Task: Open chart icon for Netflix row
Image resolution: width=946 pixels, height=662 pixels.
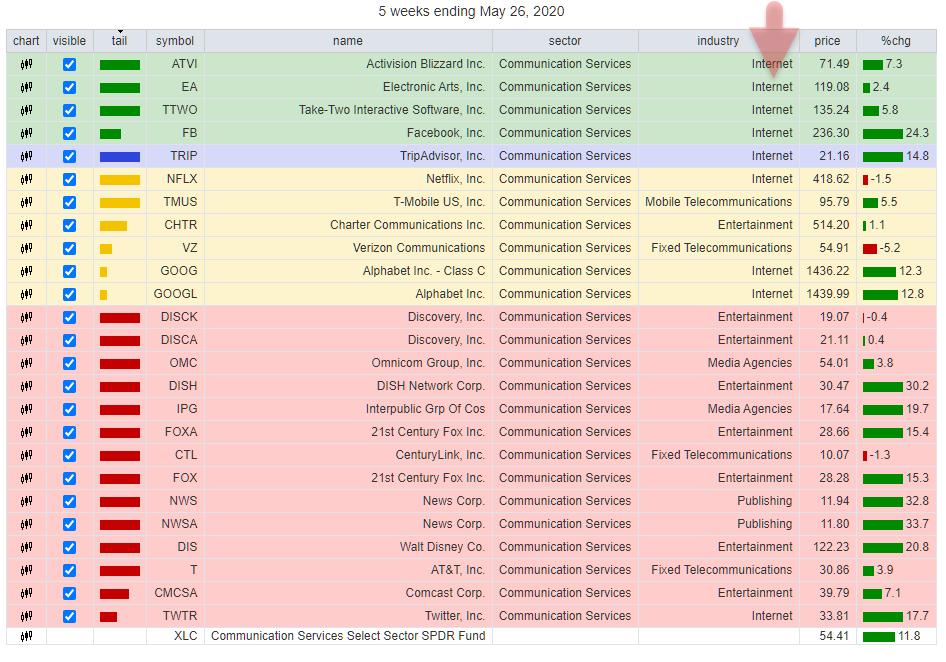Action: tap(26, 179)
